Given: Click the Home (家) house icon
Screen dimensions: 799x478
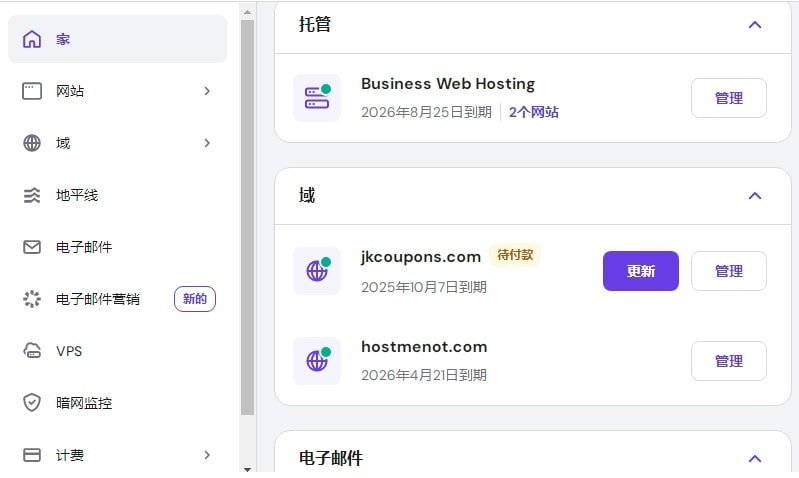Looking at the screenshot, I should coord(32,39).
